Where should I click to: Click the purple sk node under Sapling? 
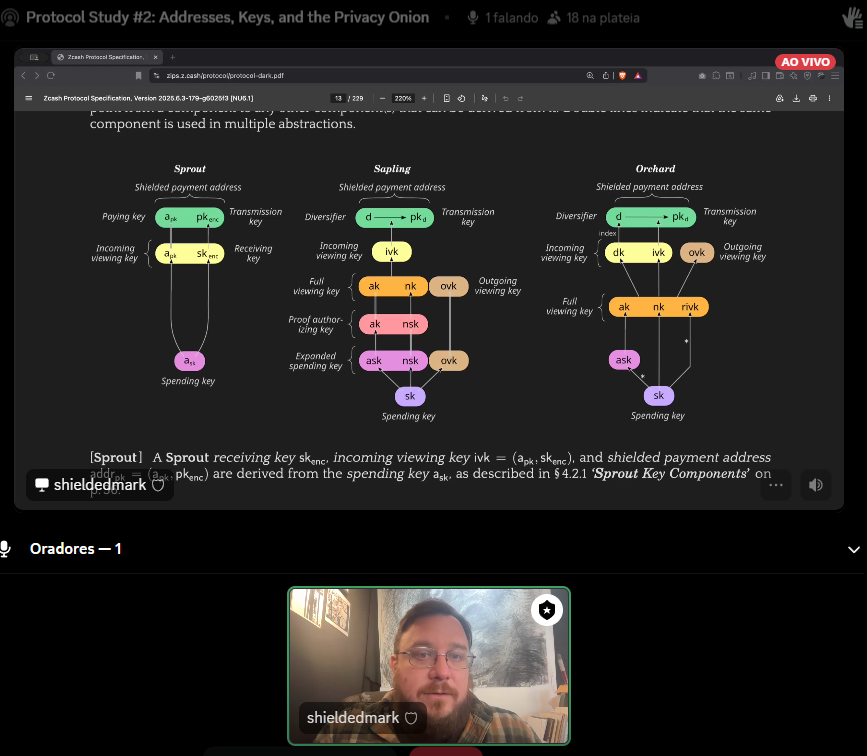pos(410,396)
